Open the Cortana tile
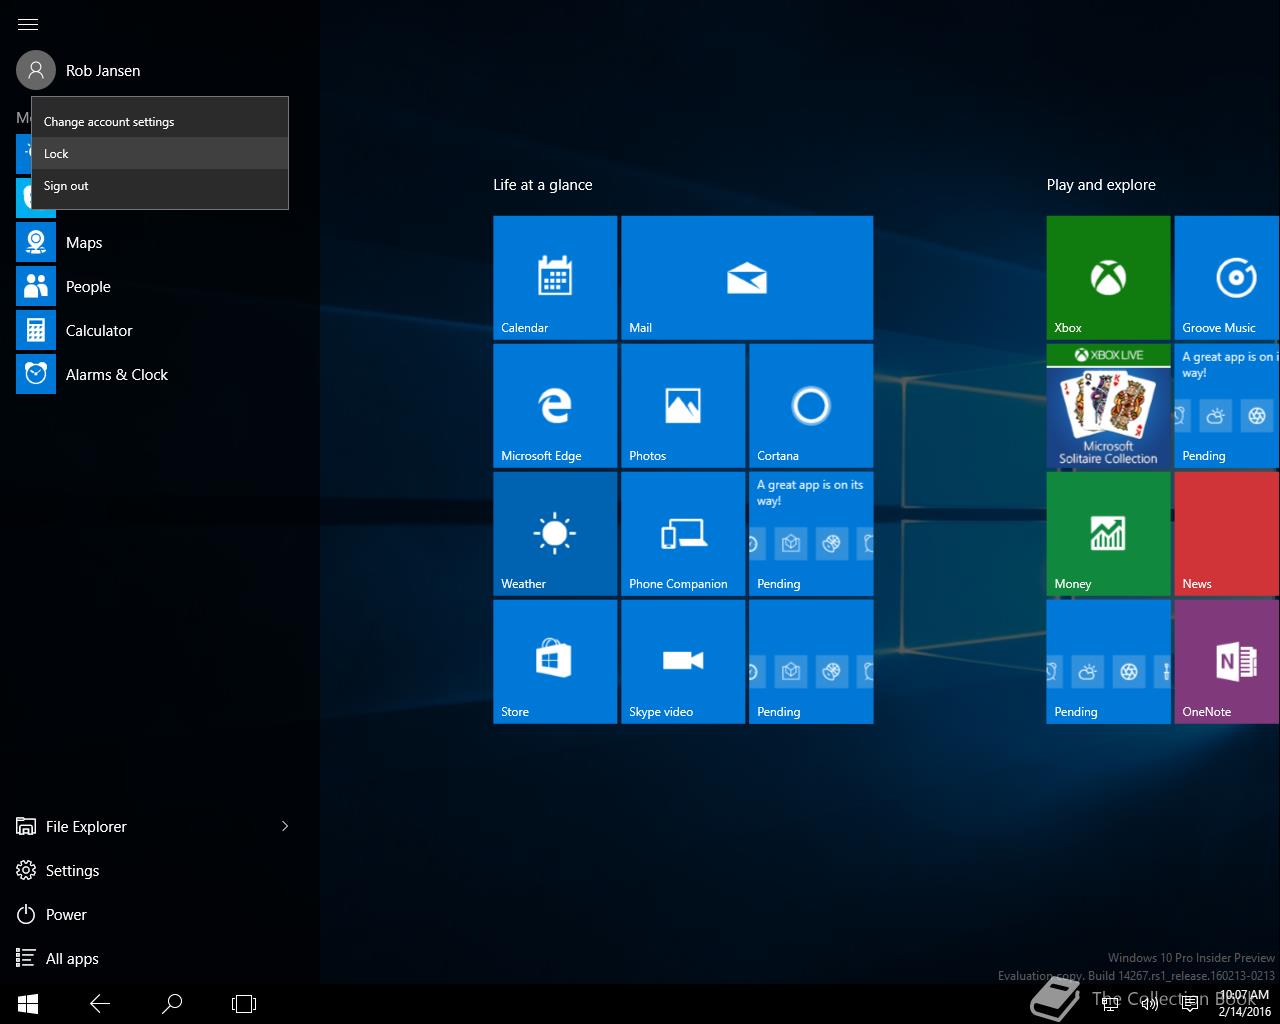The height and width of the screenshot is (1024, 1280). [x=811, y=406]
